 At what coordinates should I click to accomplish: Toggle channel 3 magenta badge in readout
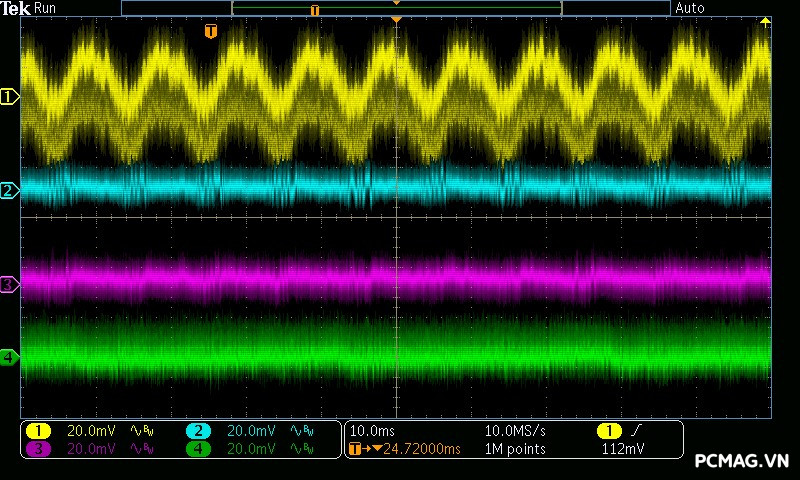(38, 449)
